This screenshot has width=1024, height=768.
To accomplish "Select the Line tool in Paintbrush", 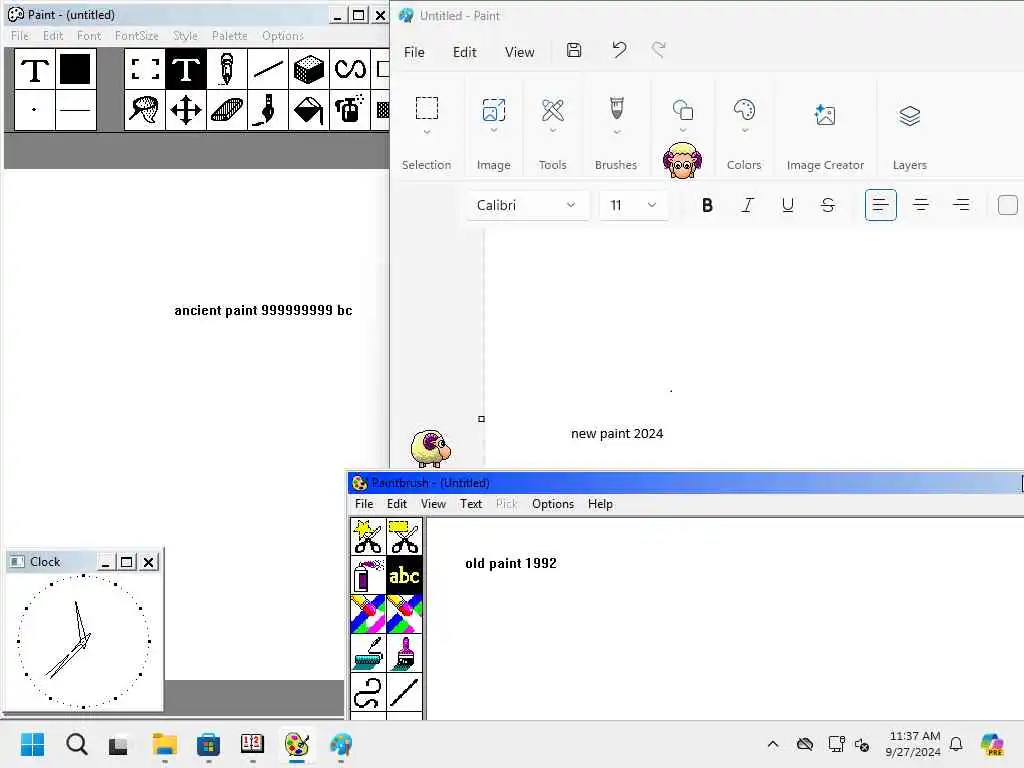I will pyautogui.click(x=404, y=692).
